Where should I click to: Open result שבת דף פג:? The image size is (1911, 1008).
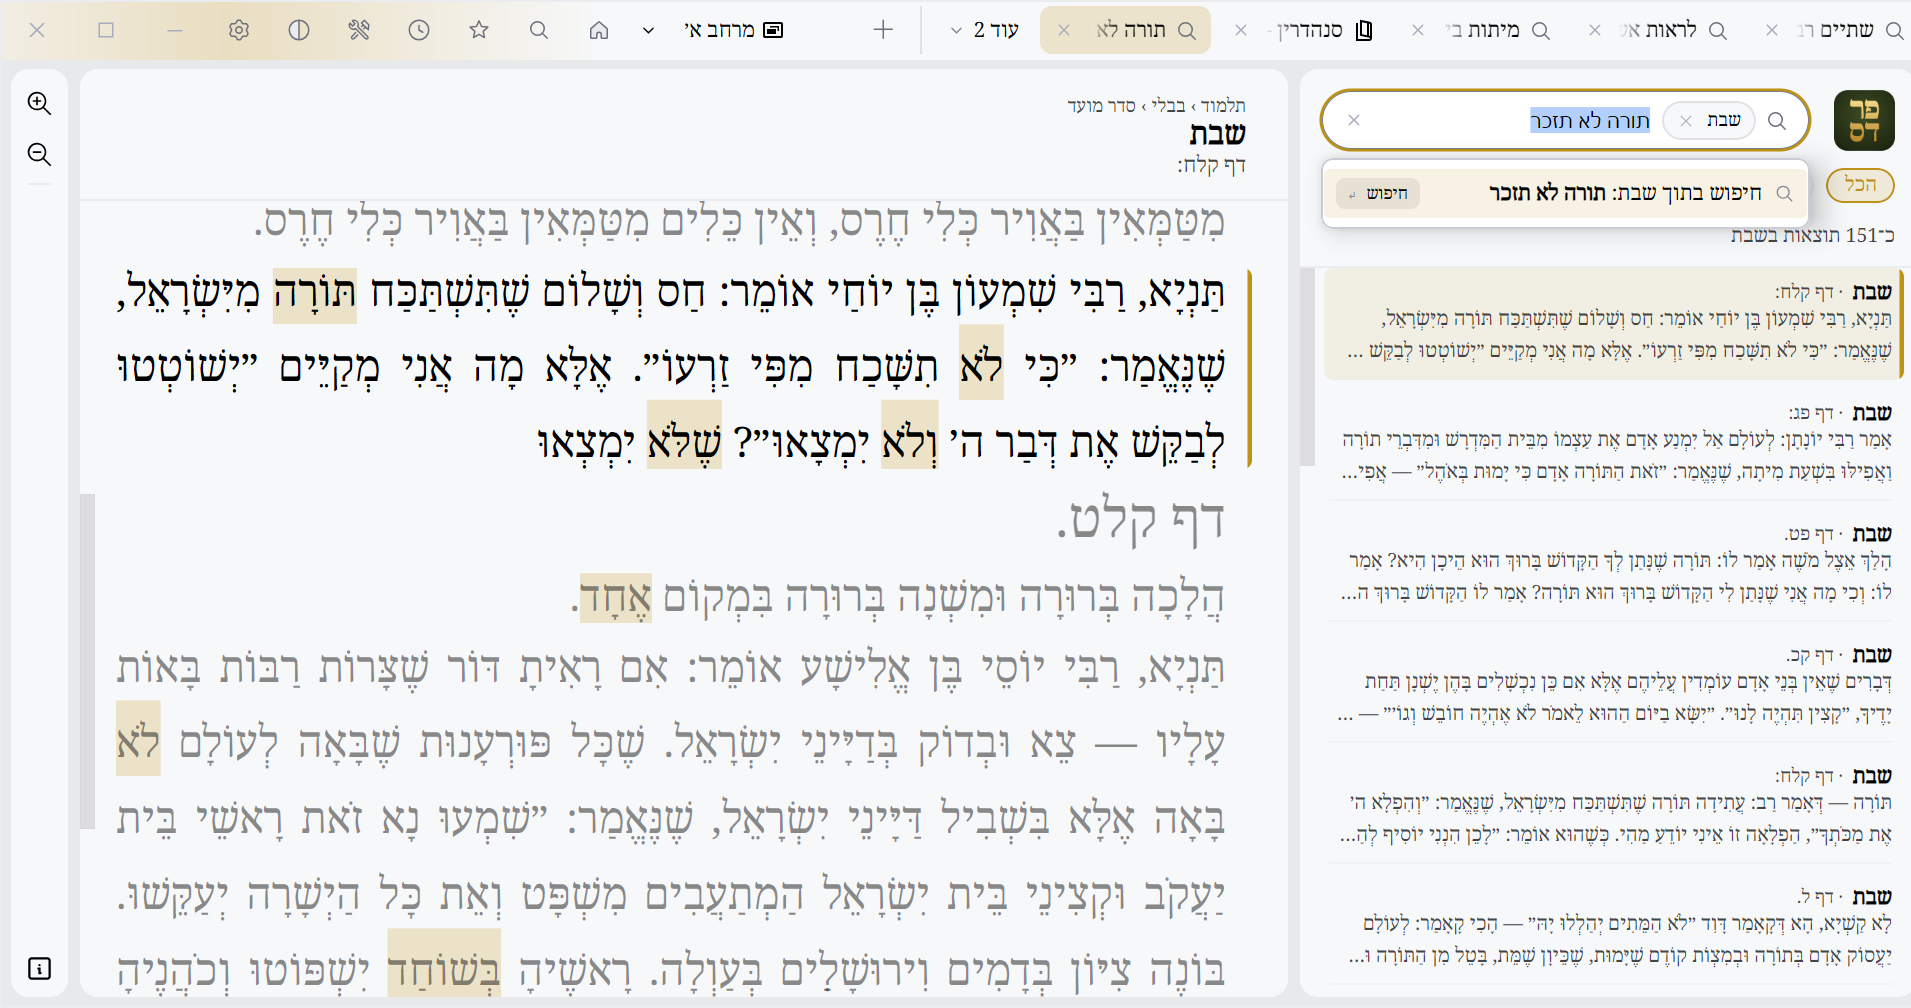click(x=1612, y=442)
